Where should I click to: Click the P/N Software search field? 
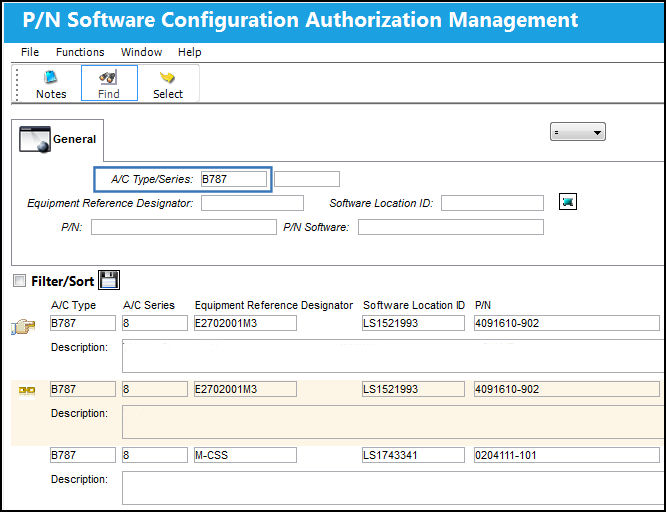click(x=451, y=227)
